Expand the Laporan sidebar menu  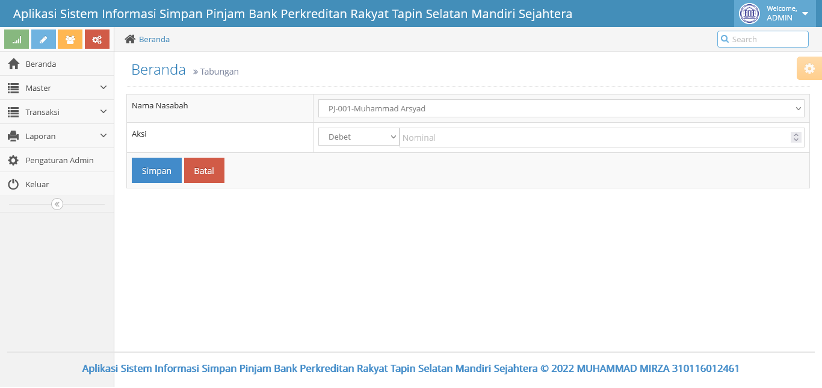57,136
